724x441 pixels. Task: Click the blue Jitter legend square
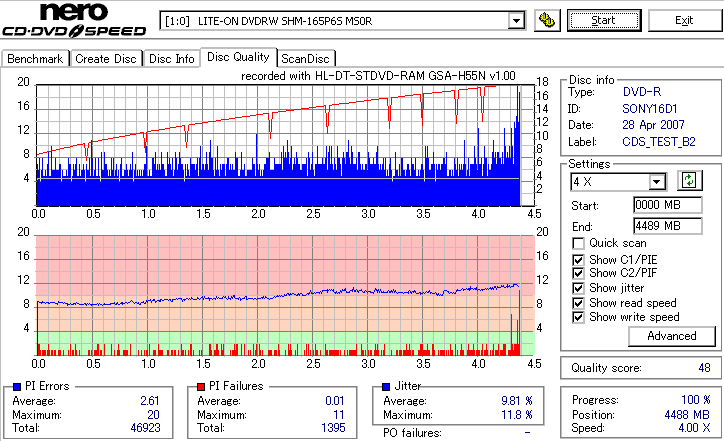[x=386, y=387]
